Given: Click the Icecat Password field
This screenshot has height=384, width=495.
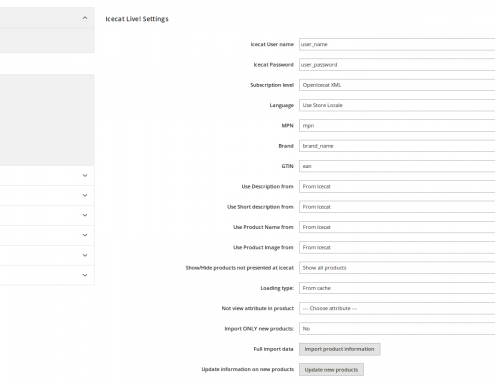Looking at the screenshot, I should pos(397,65).
